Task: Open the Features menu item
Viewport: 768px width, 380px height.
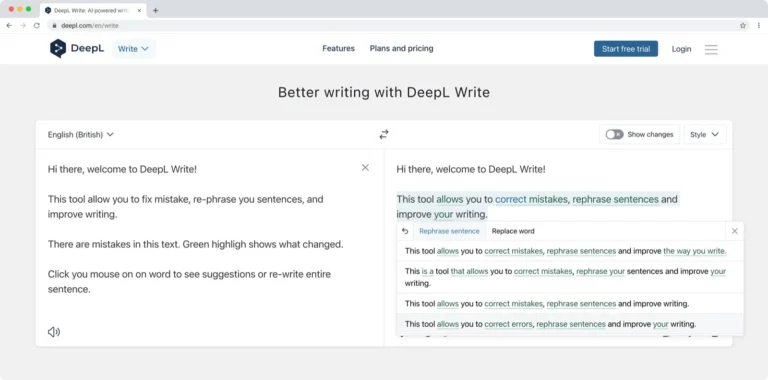Action: click(x=338, y=48)
